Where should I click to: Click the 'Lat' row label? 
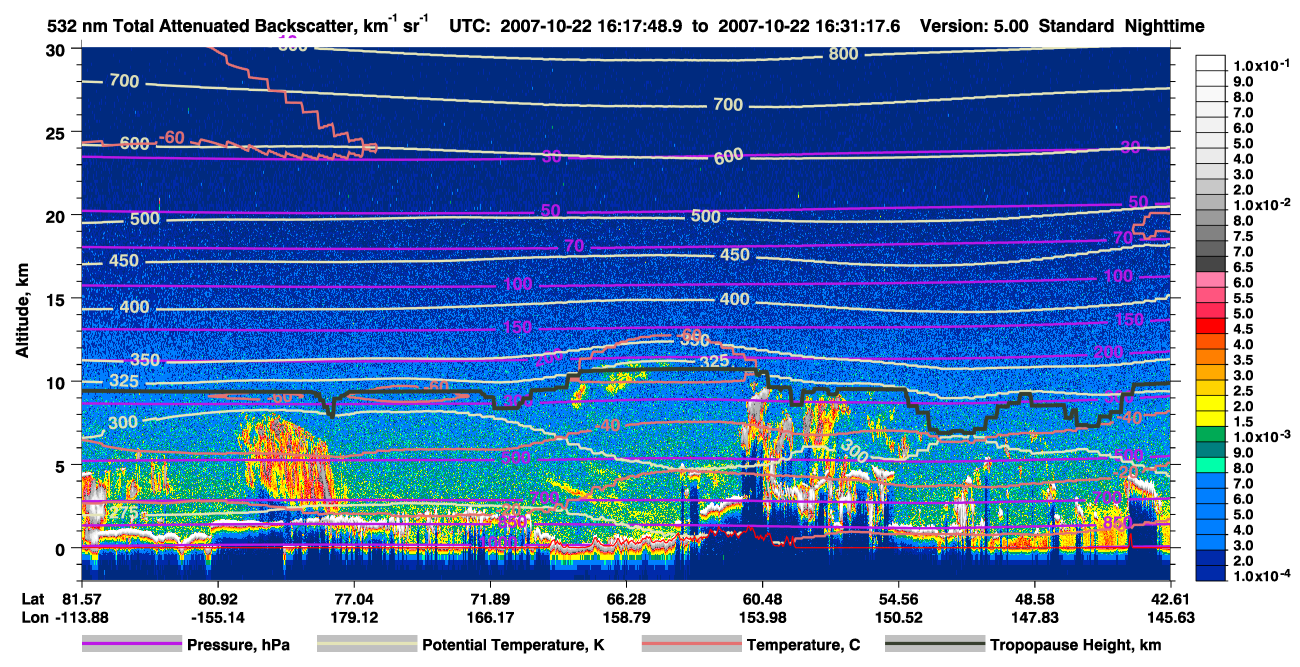[31, 598]
